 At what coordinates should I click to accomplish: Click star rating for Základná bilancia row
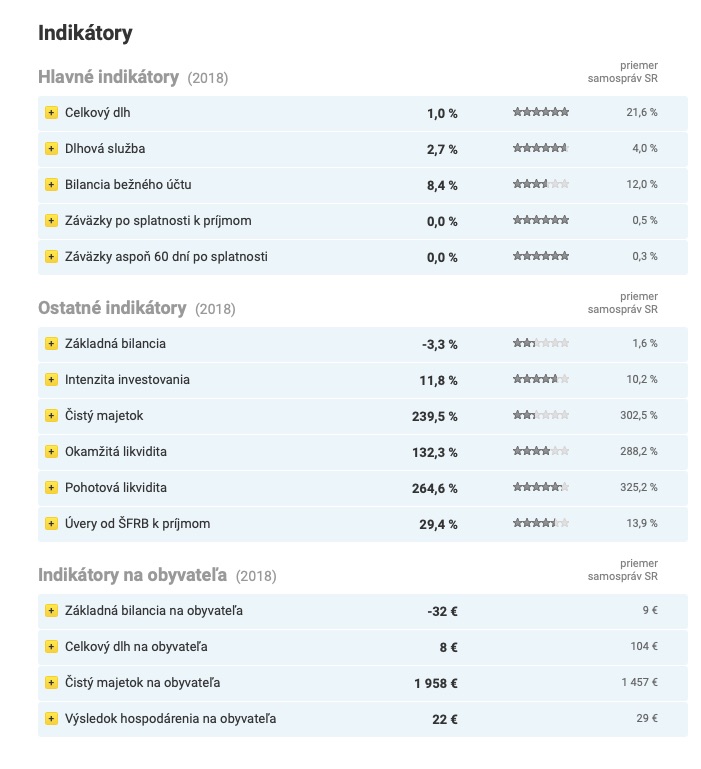(541, 343)
